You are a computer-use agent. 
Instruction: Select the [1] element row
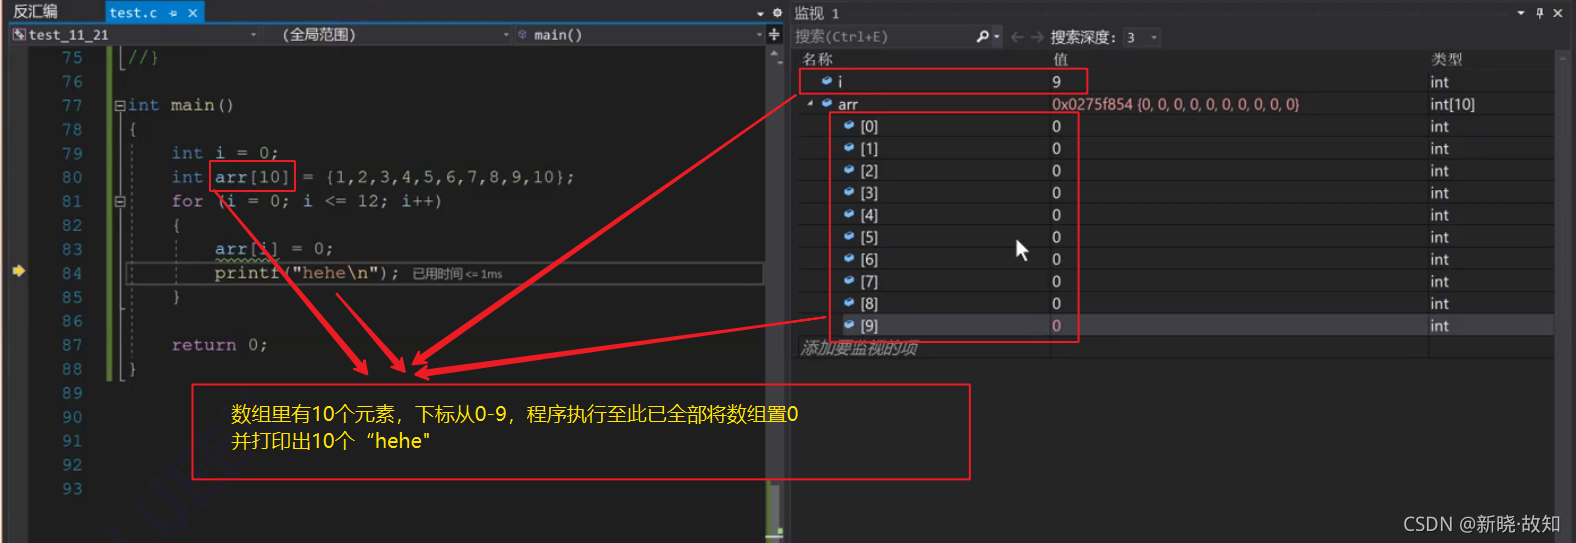[x=1175, y=148]
